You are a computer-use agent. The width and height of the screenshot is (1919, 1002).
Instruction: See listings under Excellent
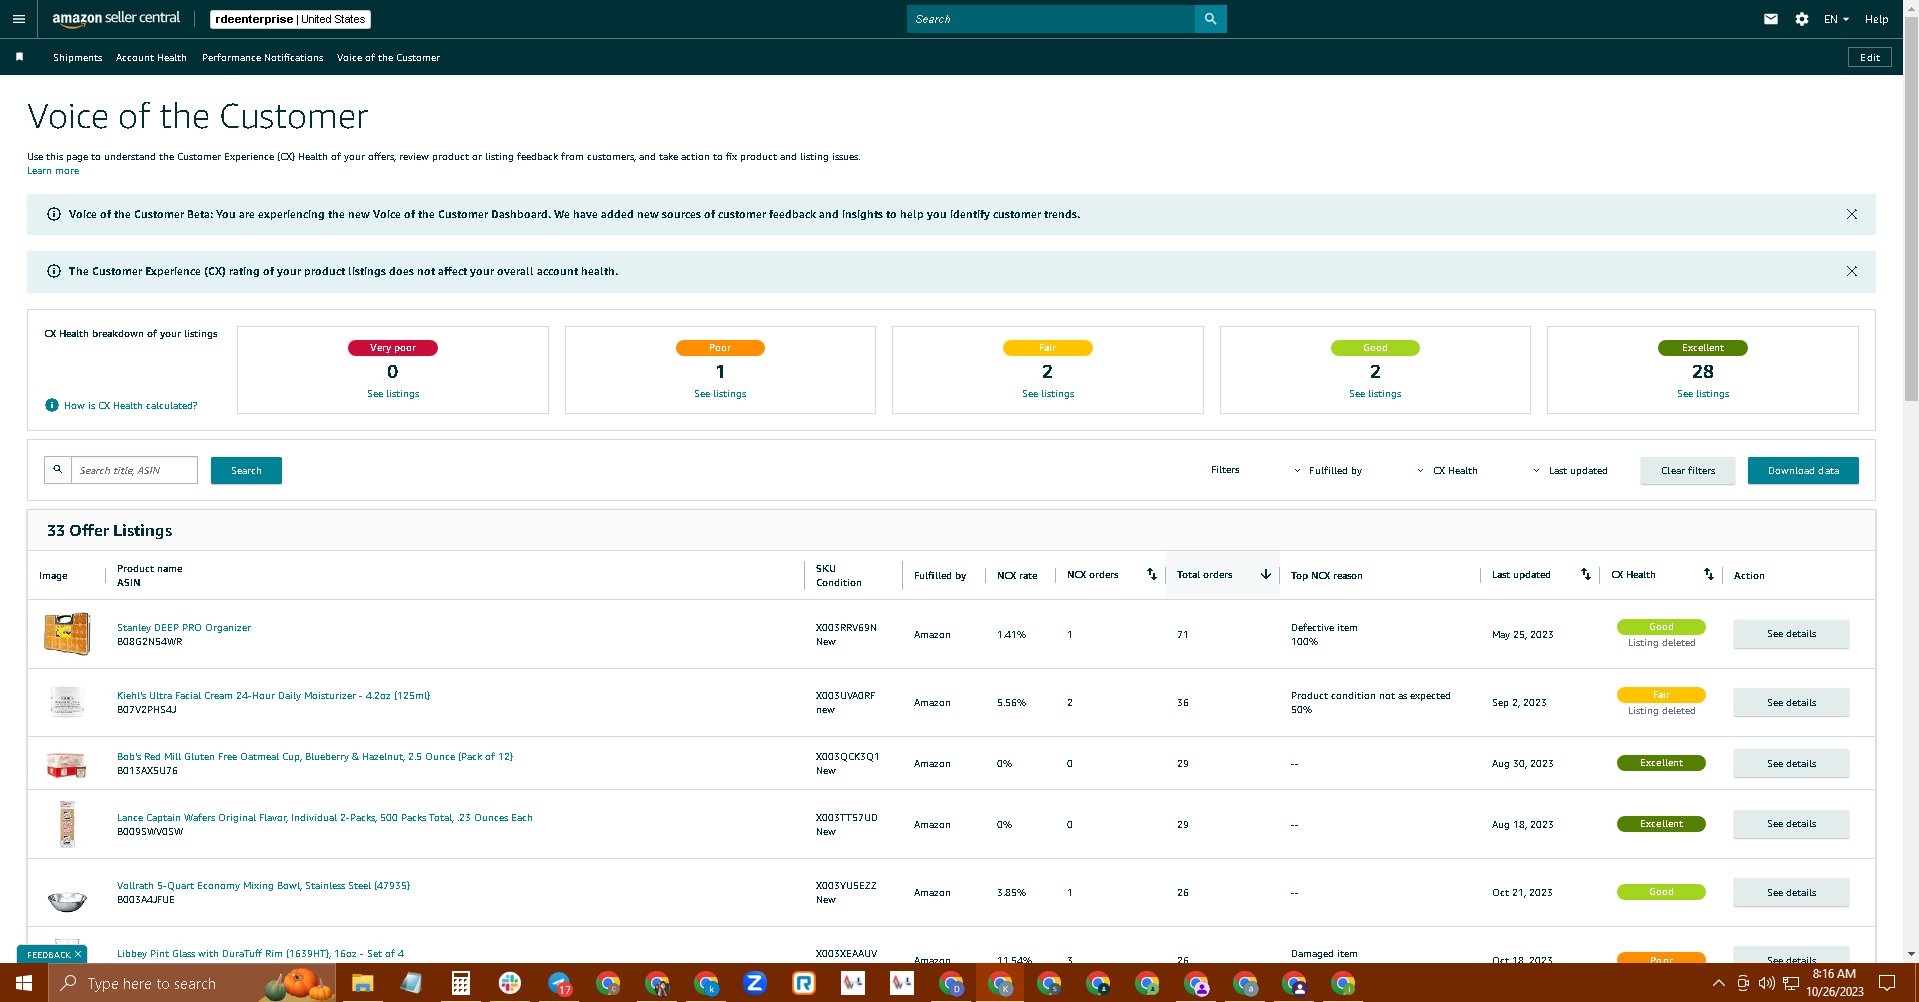click(x=1703, y=394)
